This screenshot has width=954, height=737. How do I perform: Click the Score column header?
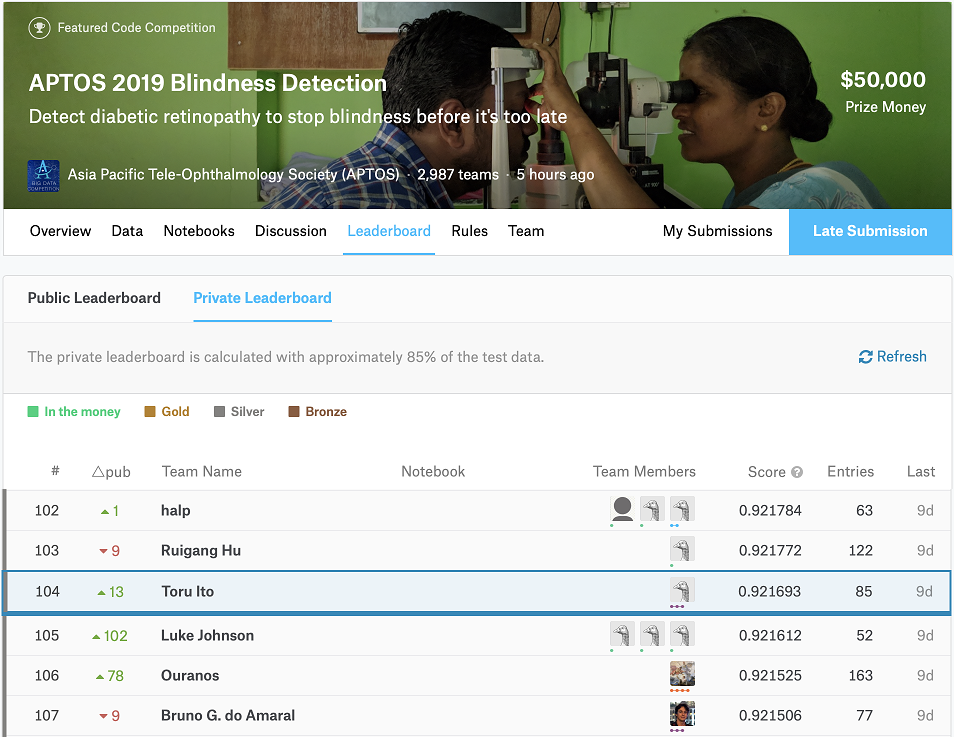767,472
